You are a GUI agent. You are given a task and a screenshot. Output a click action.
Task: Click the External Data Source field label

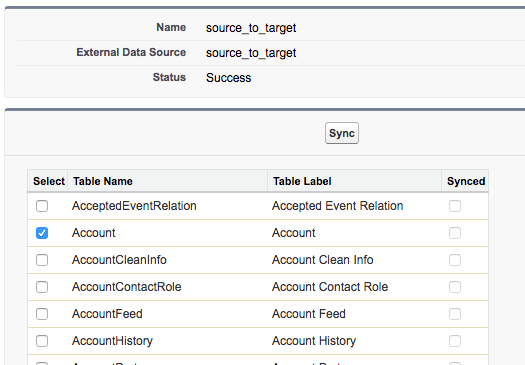point(131,52)
